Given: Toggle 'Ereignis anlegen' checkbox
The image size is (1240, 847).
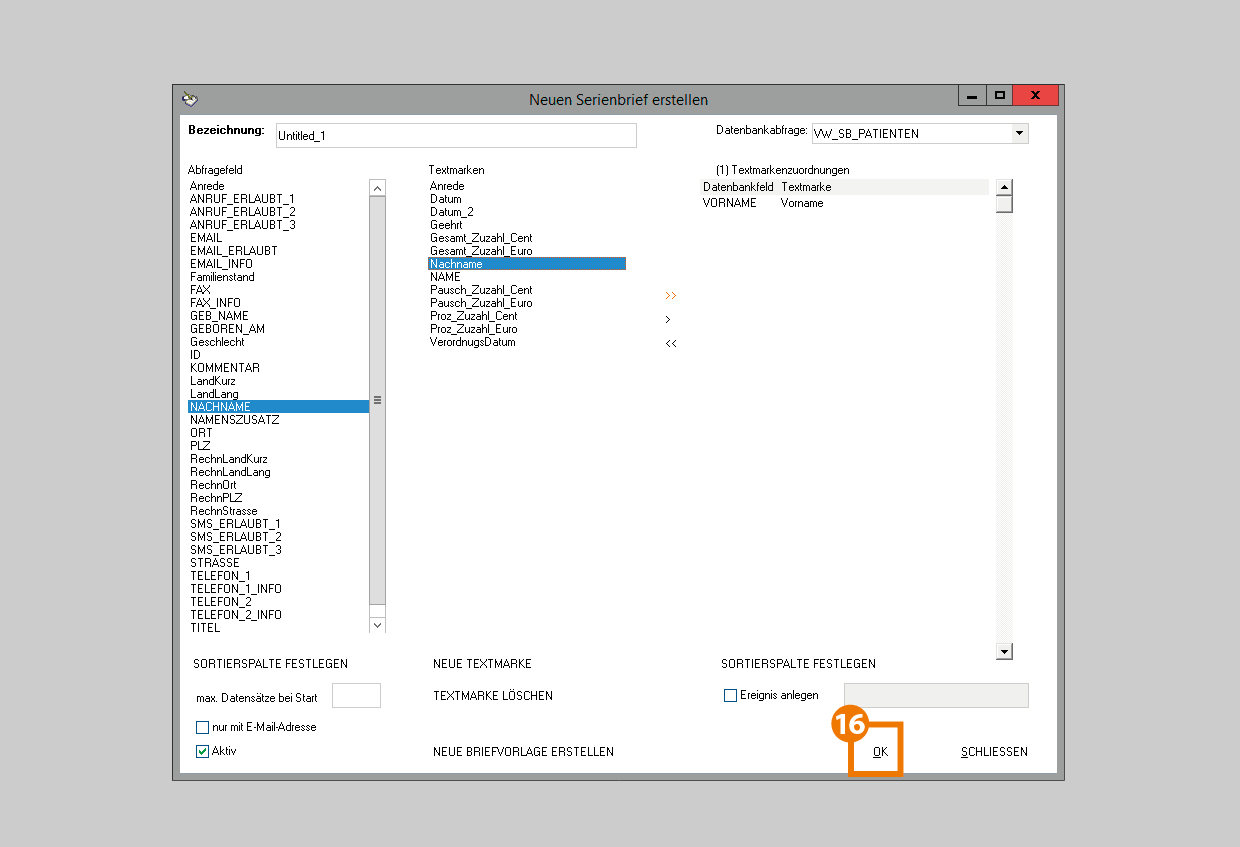Looking at the screenshot, I should coord(730,695).
